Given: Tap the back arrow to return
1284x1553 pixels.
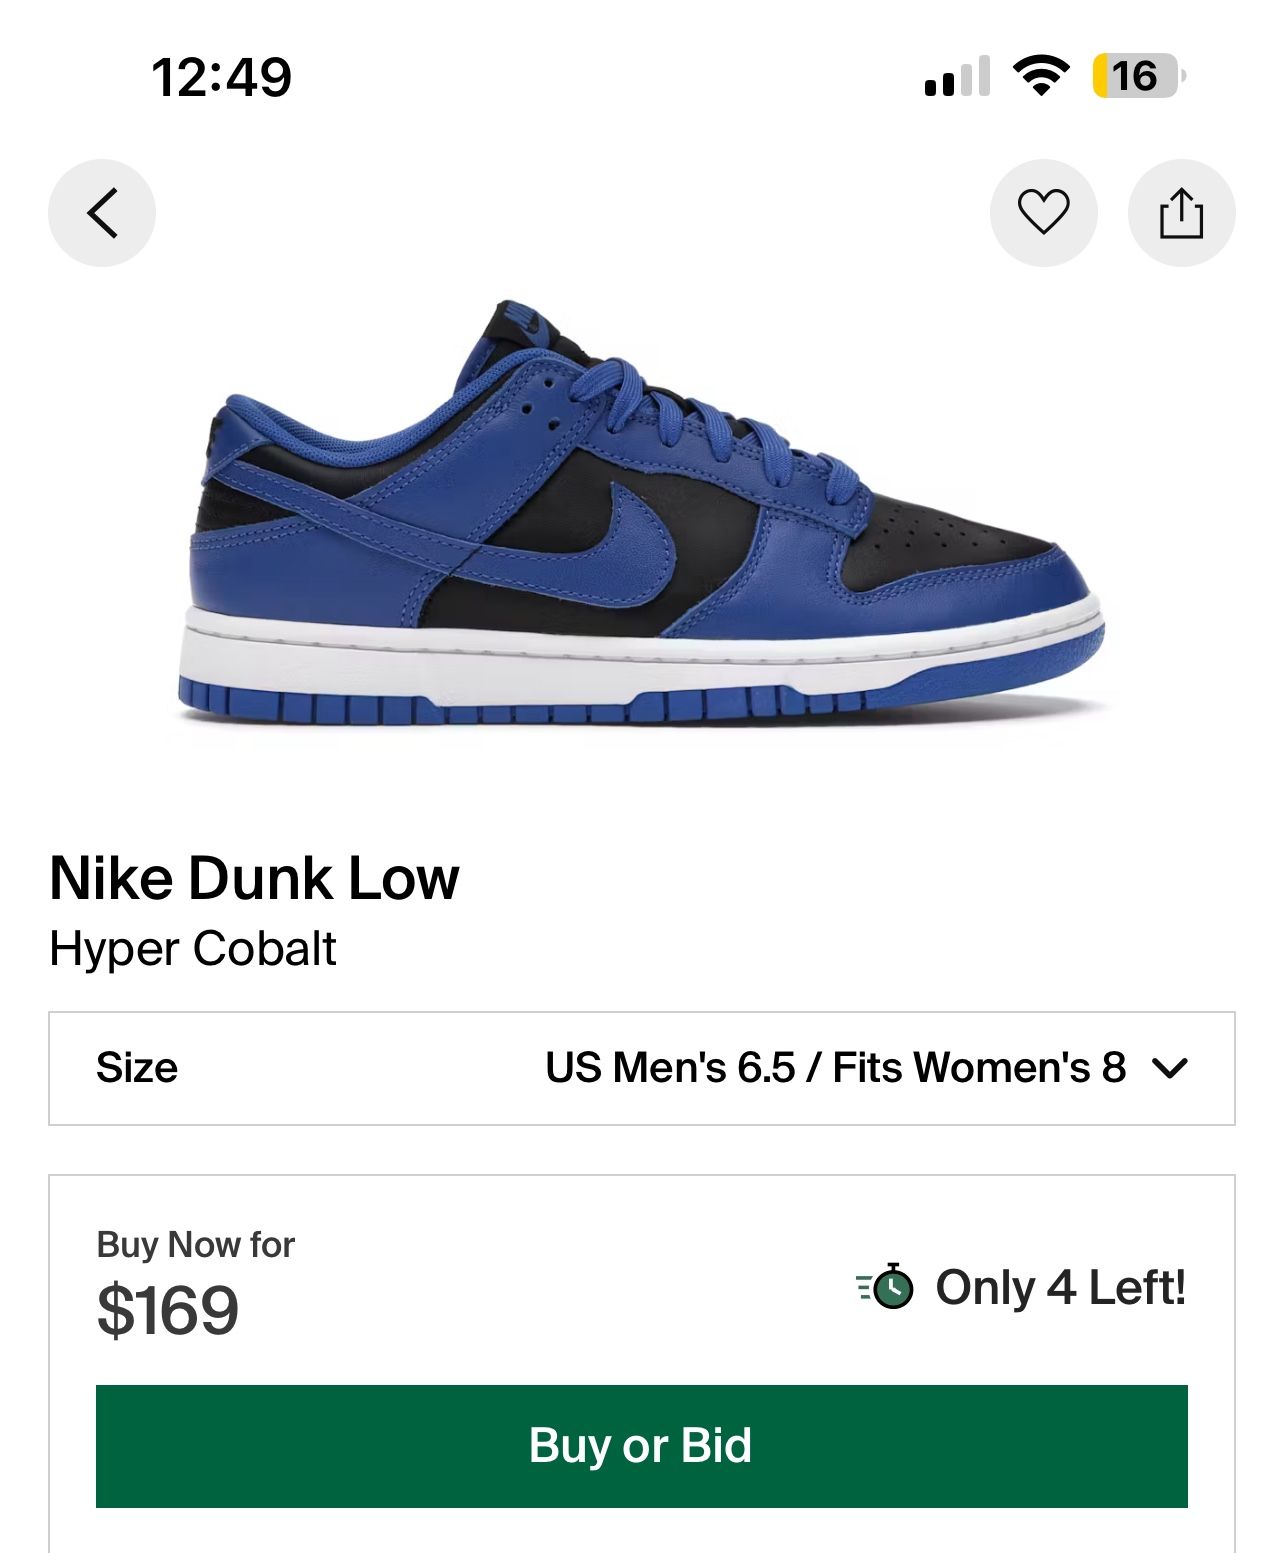Looking at the screenshot, I should [100, 212].
